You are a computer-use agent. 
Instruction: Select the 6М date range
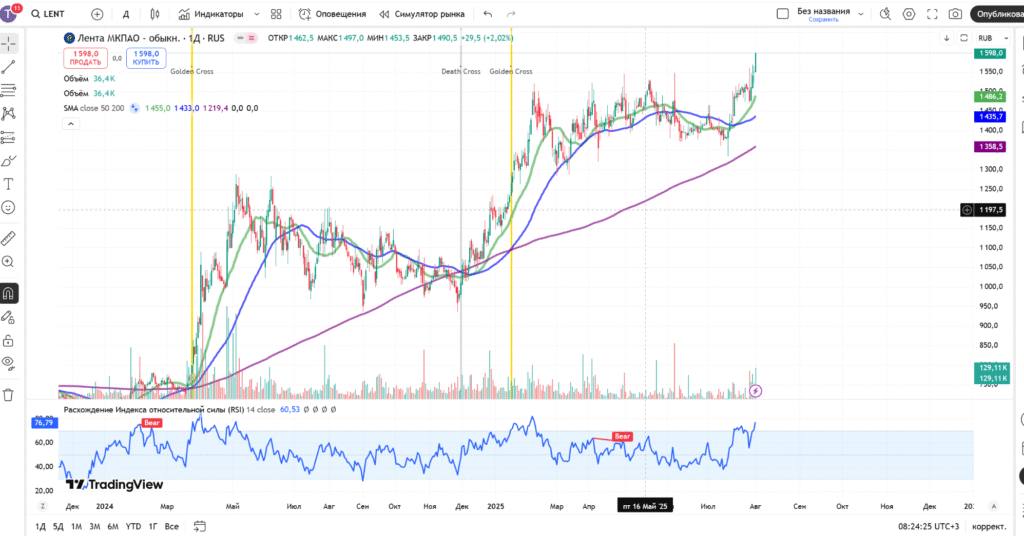[x=113, y=526]
